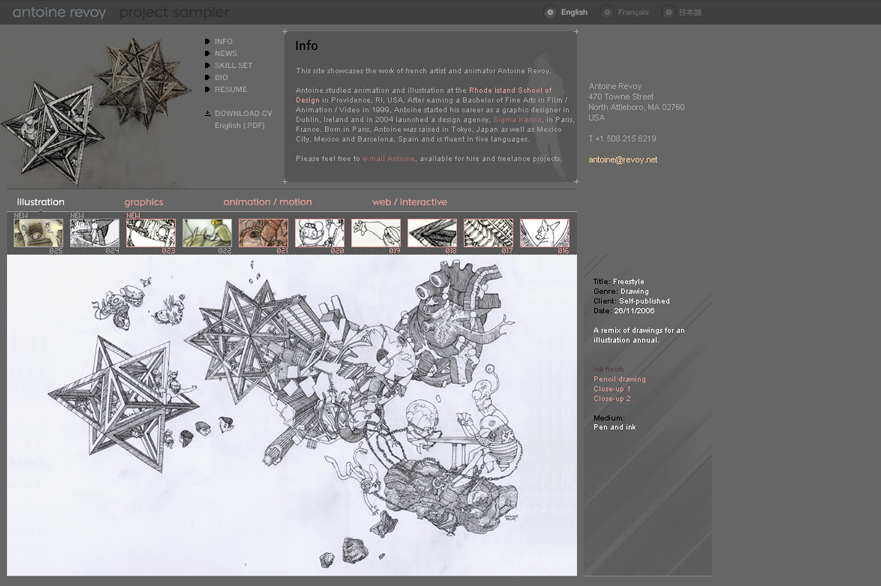Open the web / interactive tab

[x=409, y=202]
